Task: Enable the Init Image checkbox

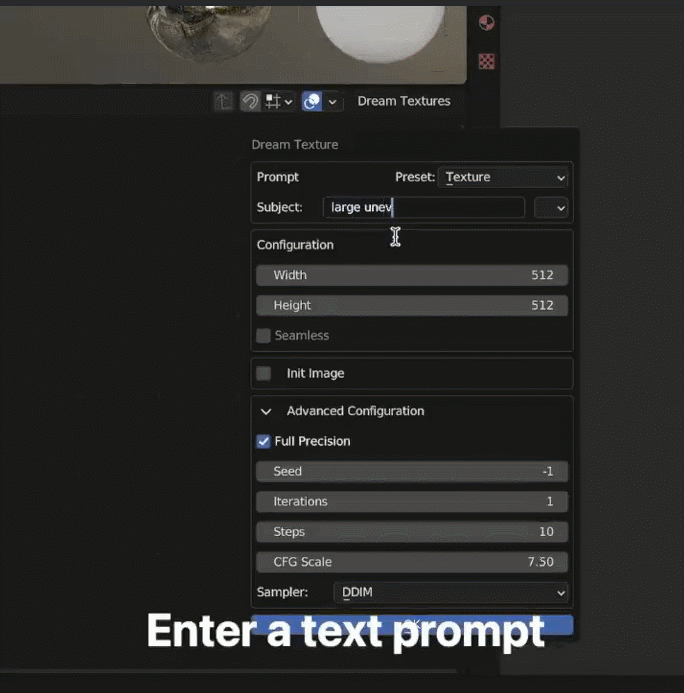Action: click(x=264, y=373)
